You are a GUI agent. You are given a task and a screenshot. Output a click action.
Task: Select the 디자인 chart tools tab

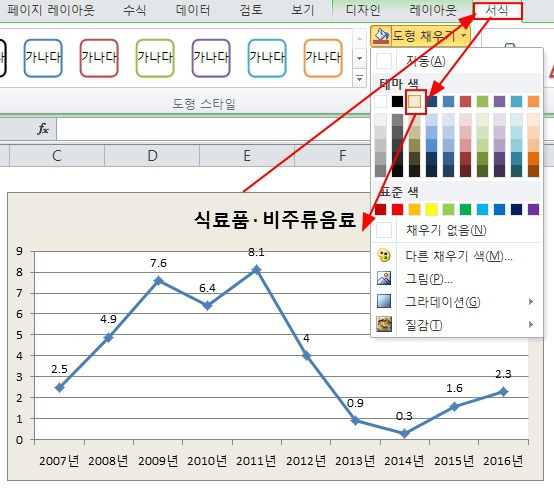363,10
